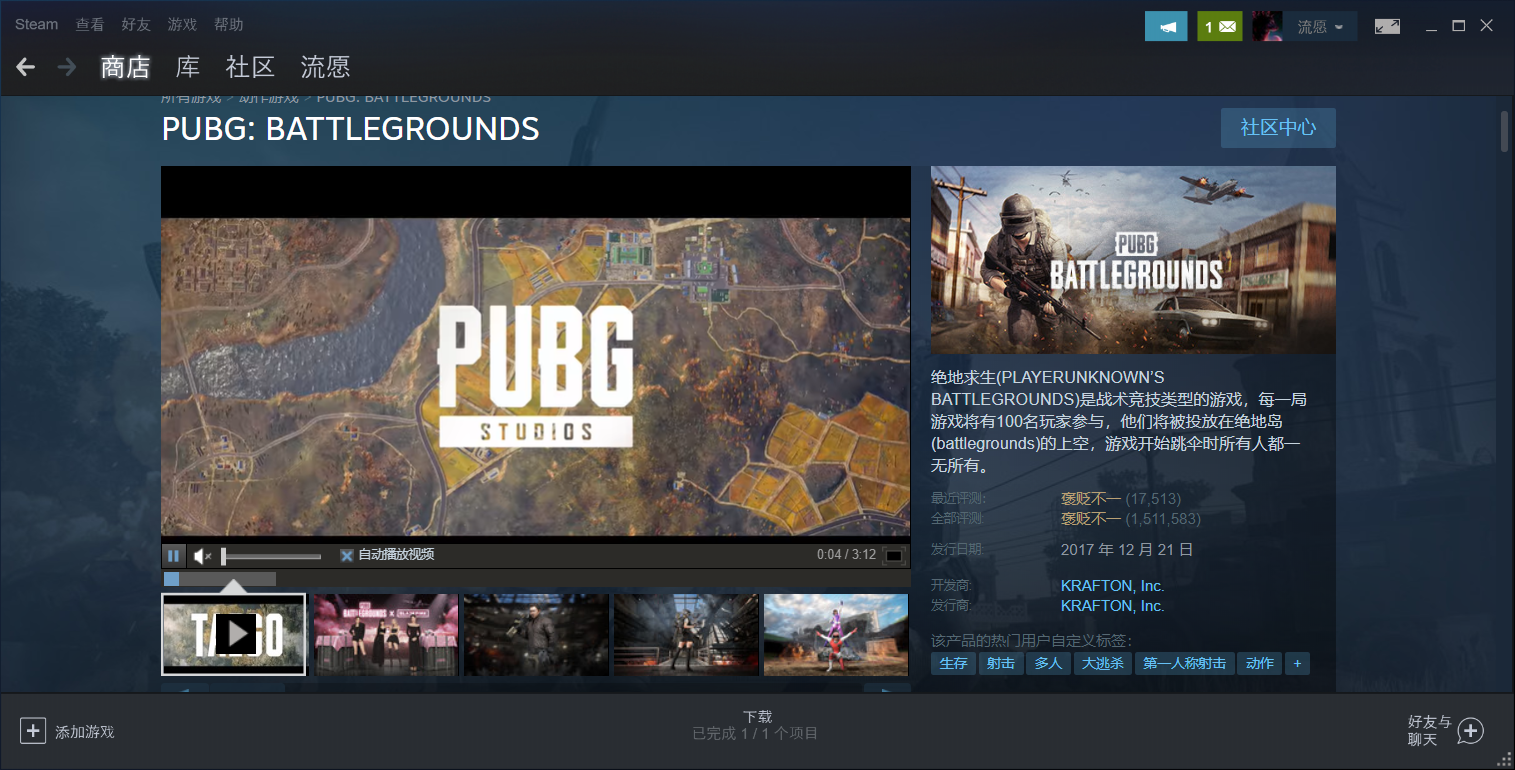Image resolution: width=1515 pixels, height=770 pixels.
Task: Select the 生存 tag
Action: 953,663
